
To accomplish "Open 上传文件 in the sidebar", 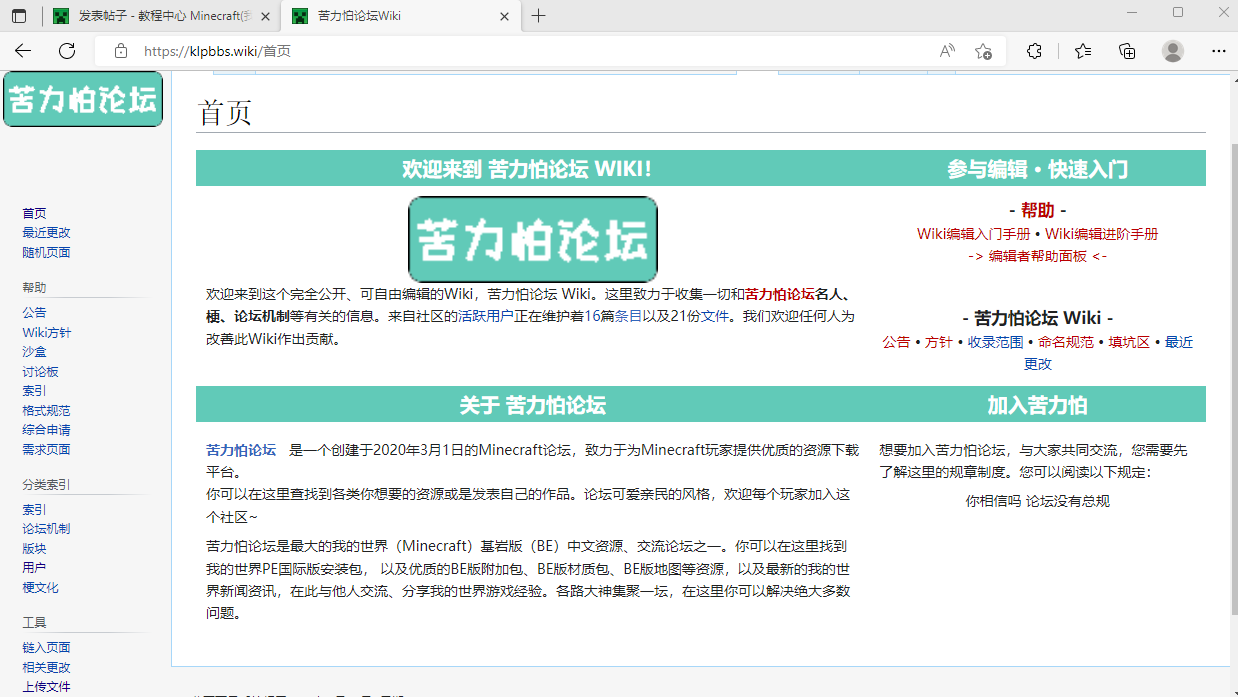I will click(47, 687).
